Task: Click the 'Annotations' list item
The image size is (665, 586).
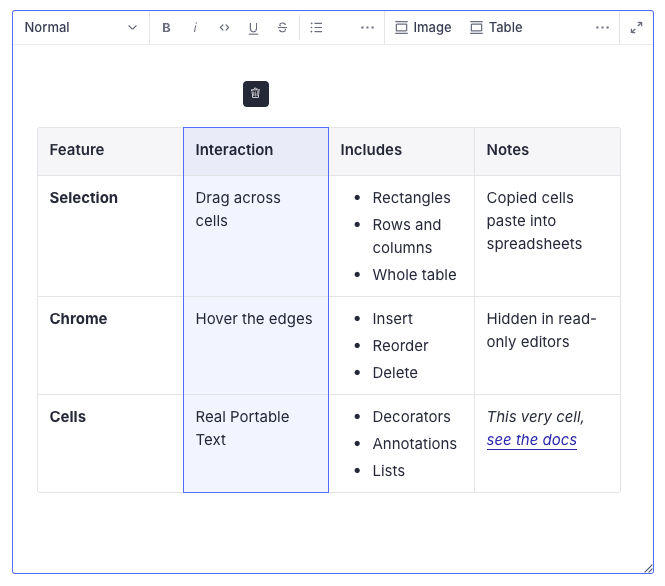Action: (x=414, y=444)
